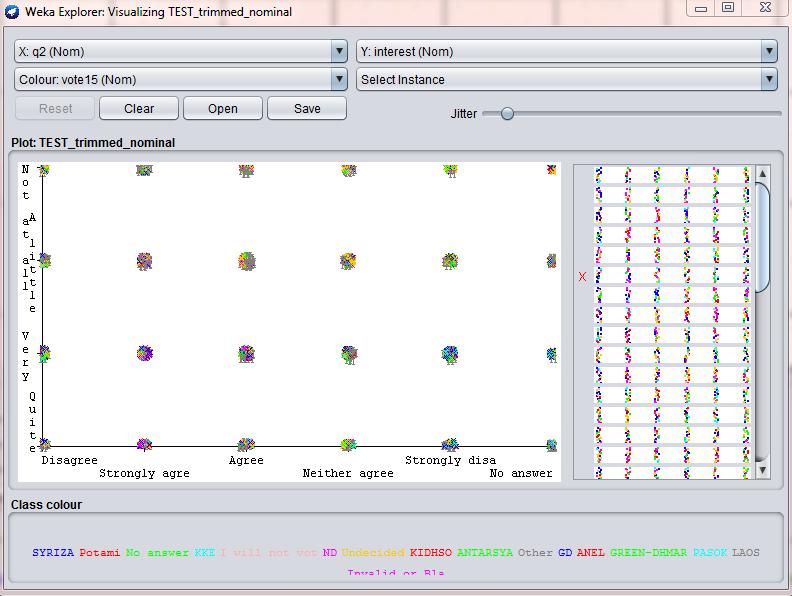792x596 pixels.
Task: Maximize the Weka Explorer window
Action: 727,8
